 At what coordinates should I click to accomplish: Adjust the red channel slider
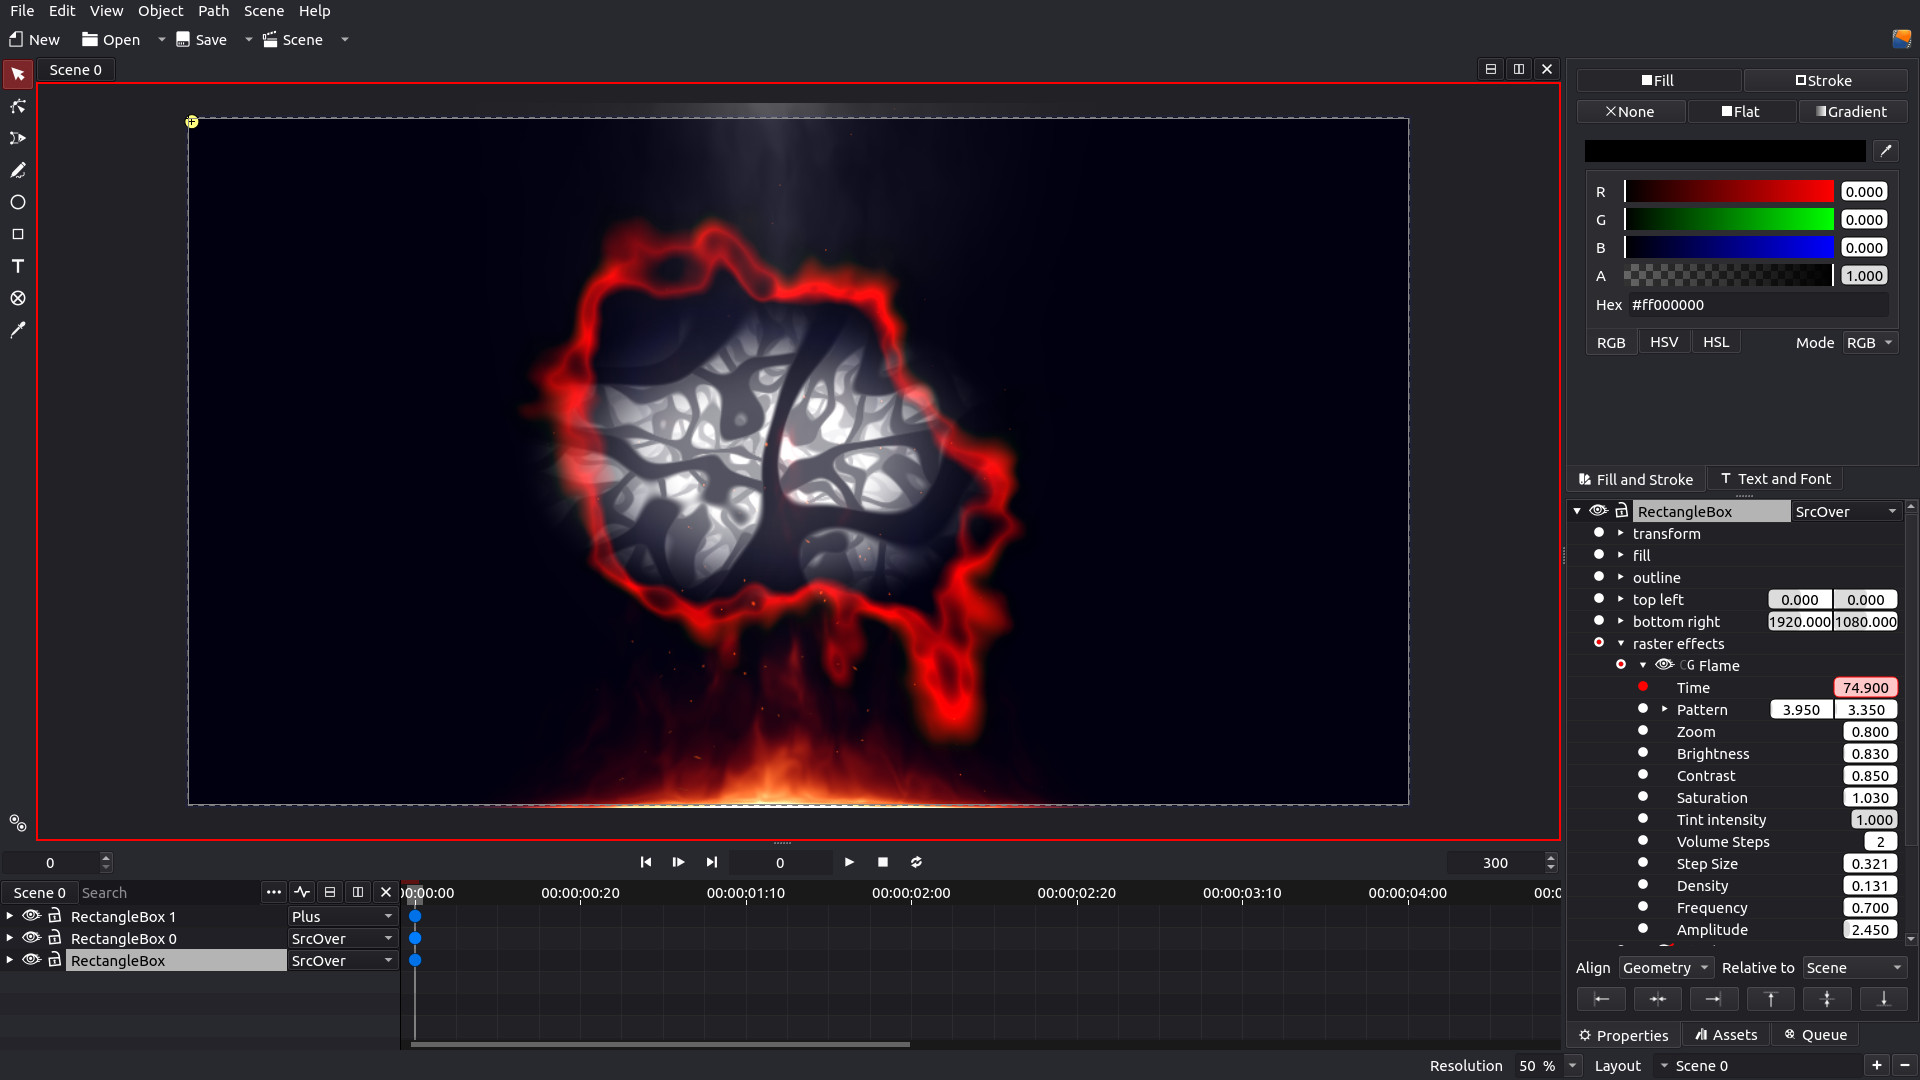coord(1728,192)
